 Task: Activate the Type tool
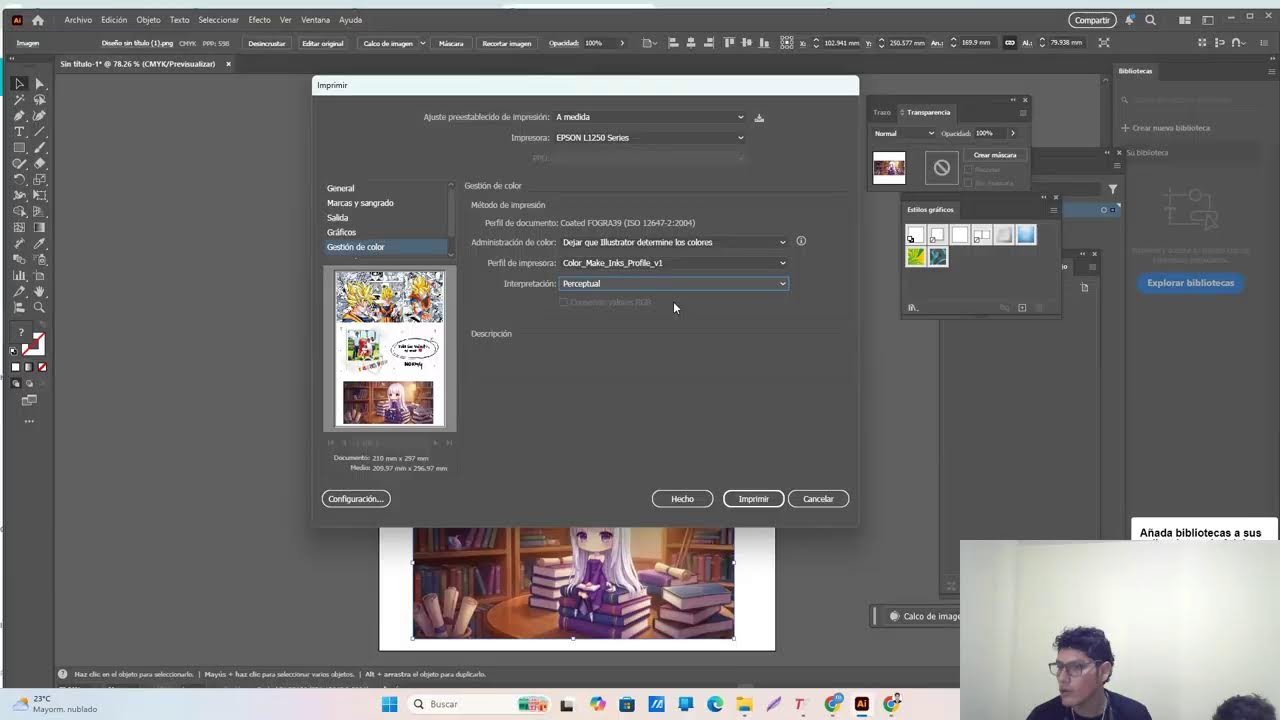coord(19,132)
